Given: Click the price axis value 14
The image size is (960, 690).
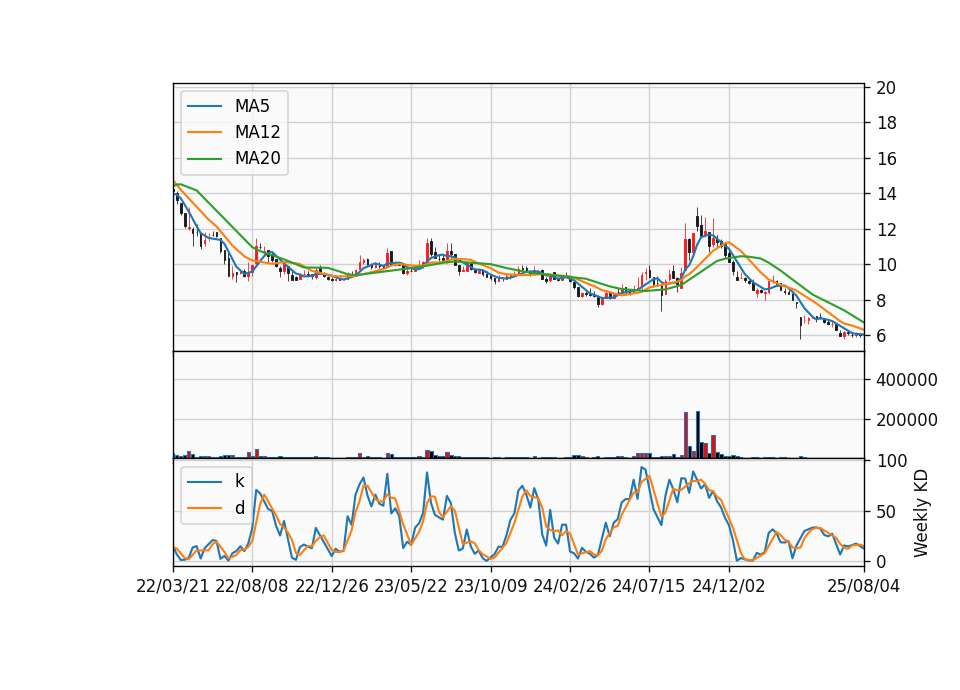Looking at the screenshot, I should [886, 194].
